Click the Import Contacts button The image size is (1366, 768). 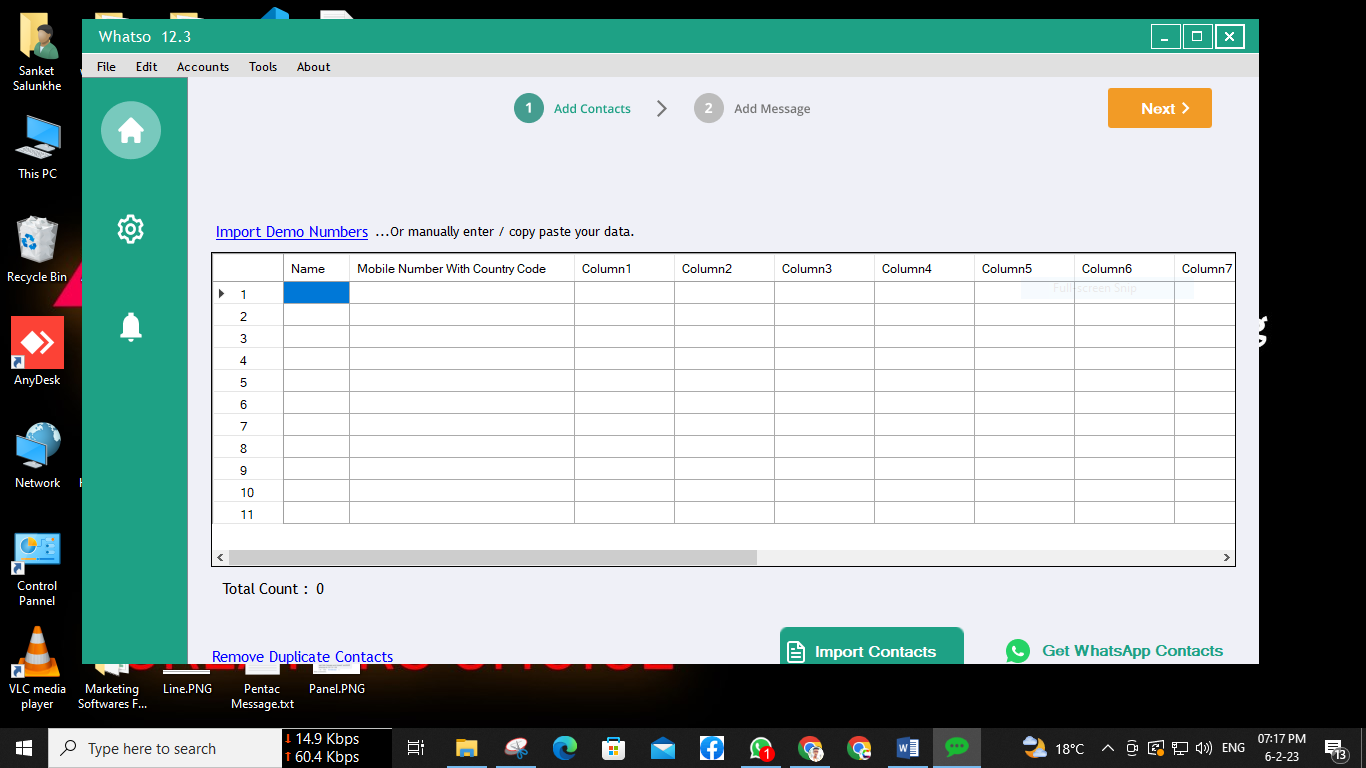[x=871, y=650]
